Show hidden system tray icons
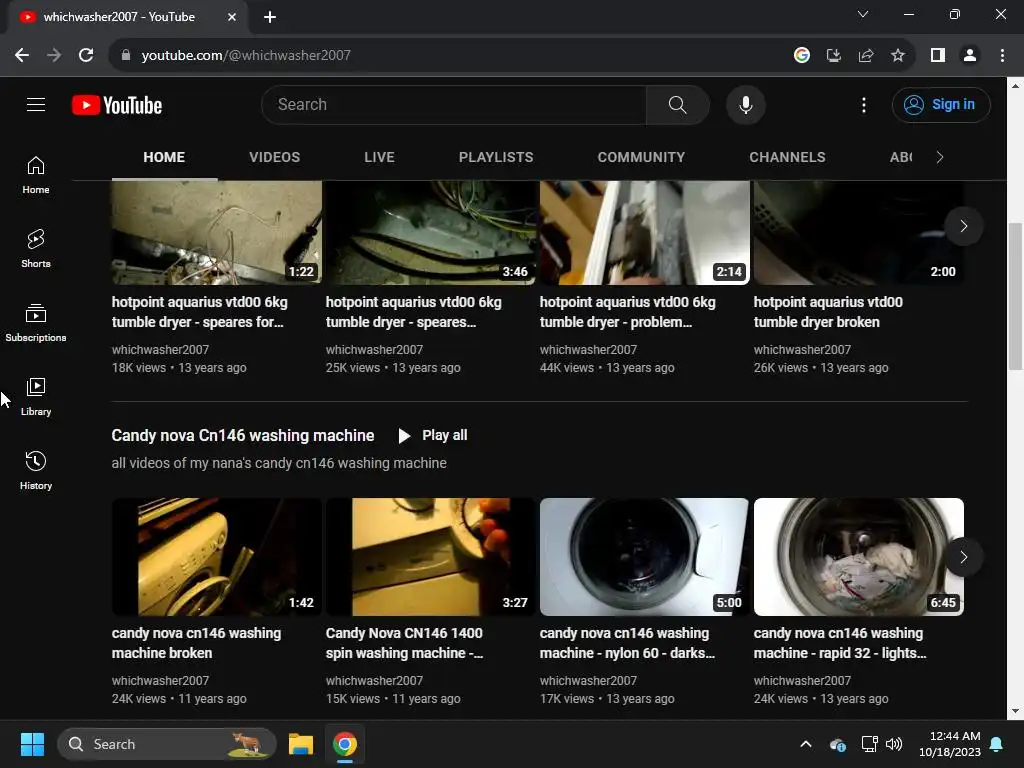1024x768 pixels. [x=806, y=744]
